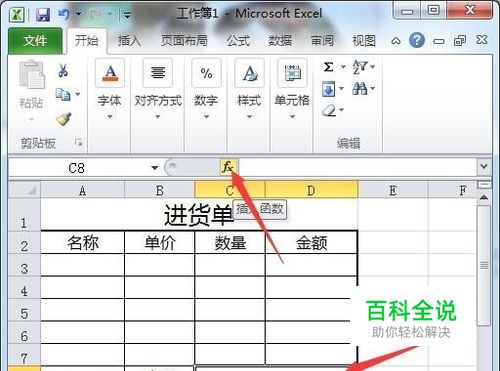Open the AutoSum dropdown arrow

click(x=343, y=67)
